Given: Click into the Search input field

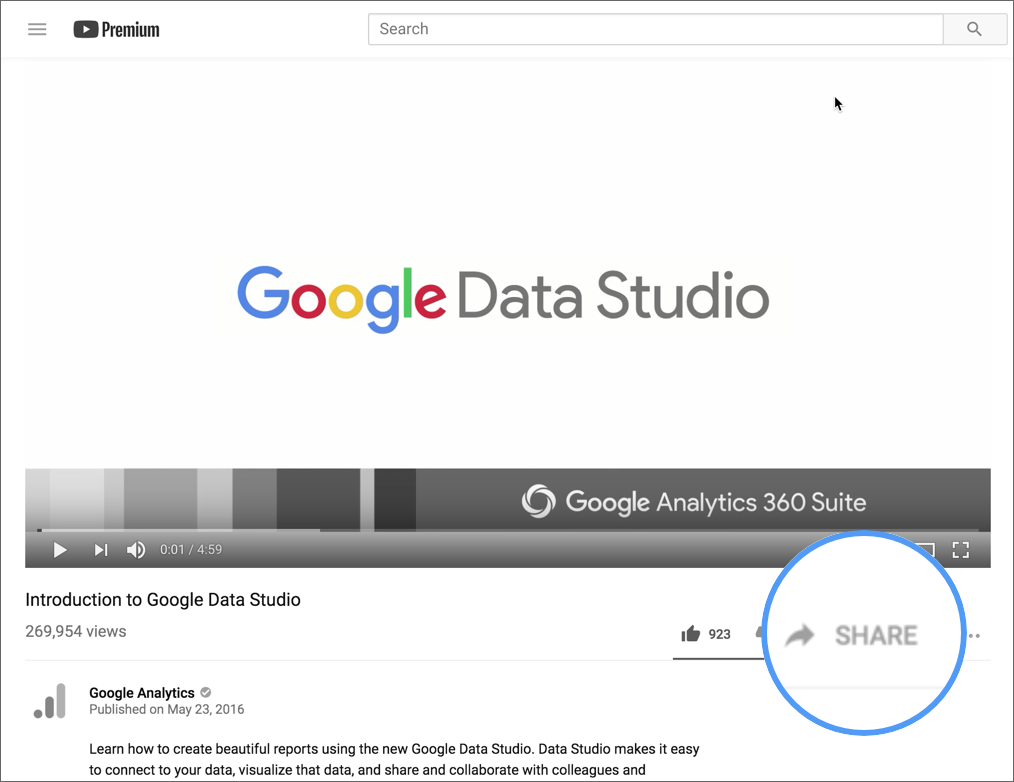Looking at the screenshot, I should [x=655, y=29].
